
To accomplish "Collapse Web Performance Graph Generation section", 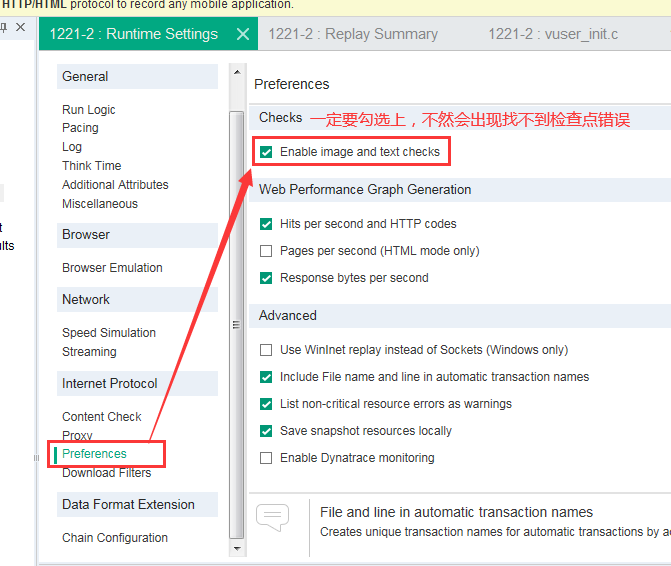I will click(460, 190).
